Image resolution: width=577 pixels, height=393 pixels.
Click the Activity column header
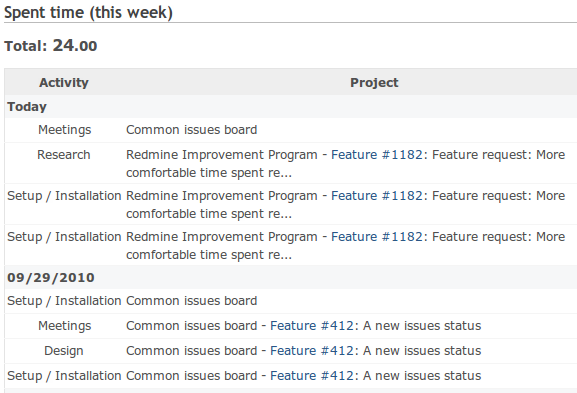pyautogui.click(x=64, y=82)
